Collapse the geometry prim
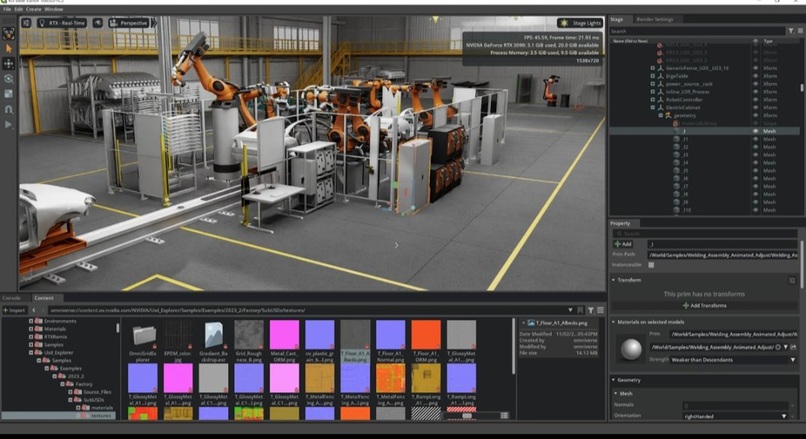Viewport: 806px width, 439px height. pyautogui.click(x=661, y=116)
